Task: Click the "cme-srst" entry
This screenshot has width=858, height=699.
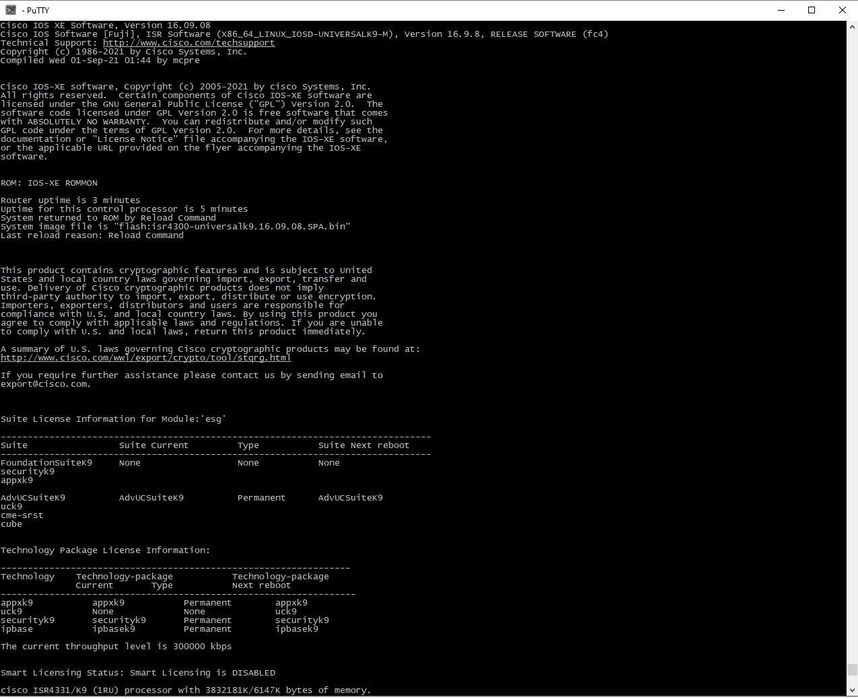Action: 22,515
